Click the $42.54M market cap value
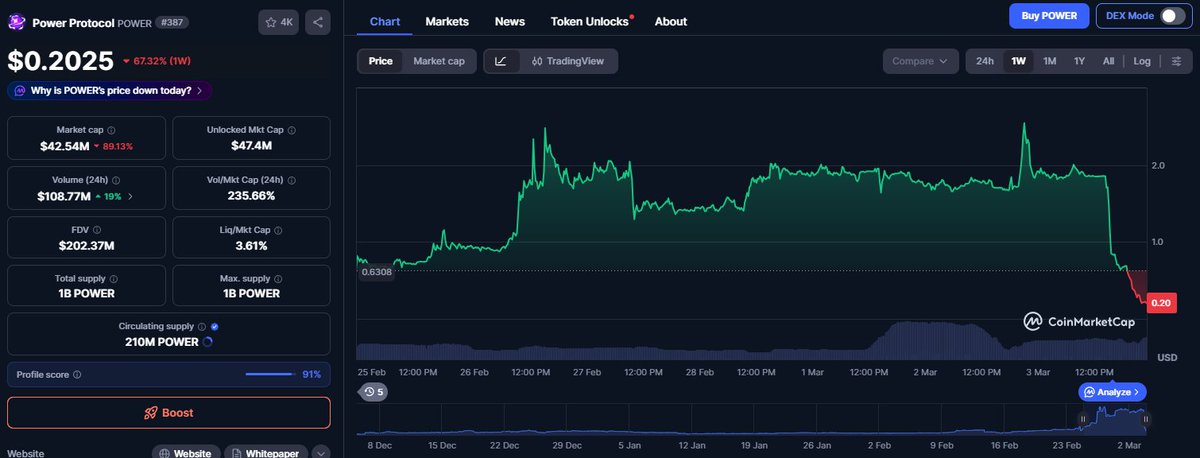The height and width of the screenshot is (458, 1200). pos(64,146)
